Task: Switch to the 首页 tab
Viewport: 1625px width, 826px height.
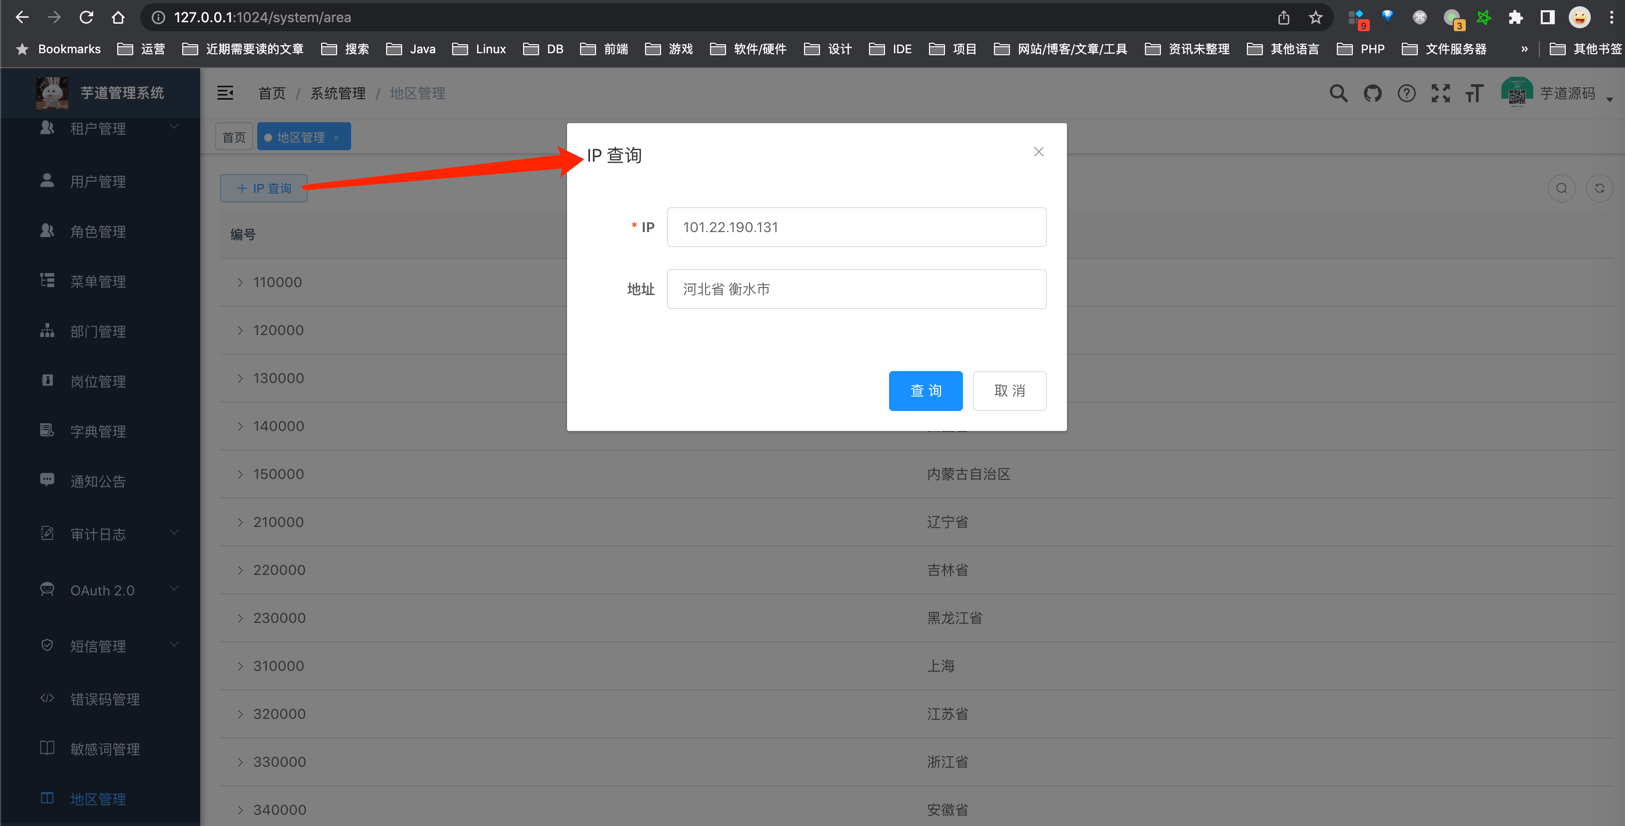Action: (x=234, y=137)
